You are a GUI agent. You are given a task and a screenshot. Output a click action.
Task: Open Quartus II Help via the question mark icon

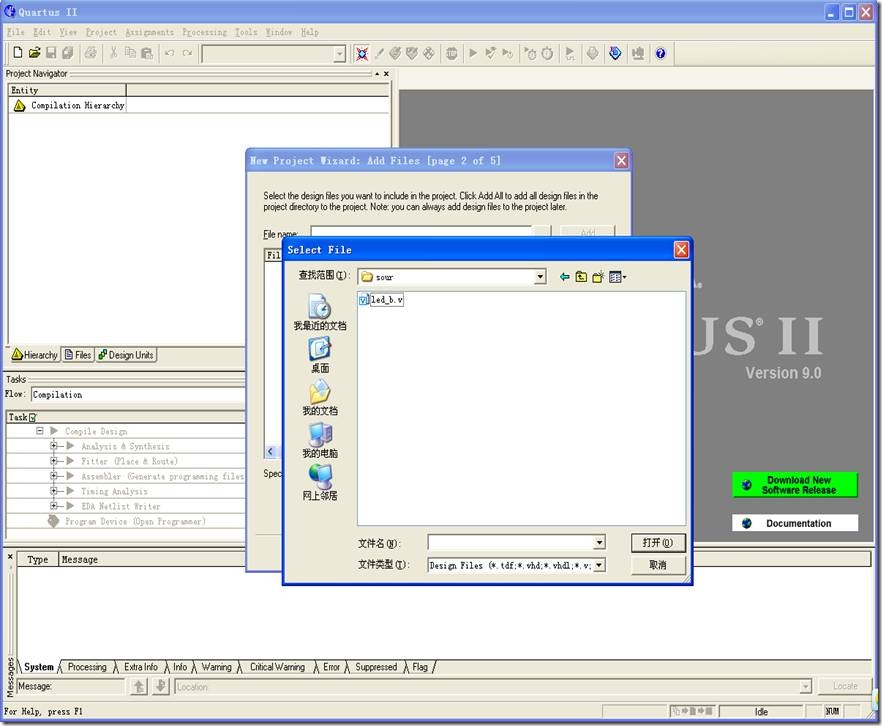pos(660,53)
